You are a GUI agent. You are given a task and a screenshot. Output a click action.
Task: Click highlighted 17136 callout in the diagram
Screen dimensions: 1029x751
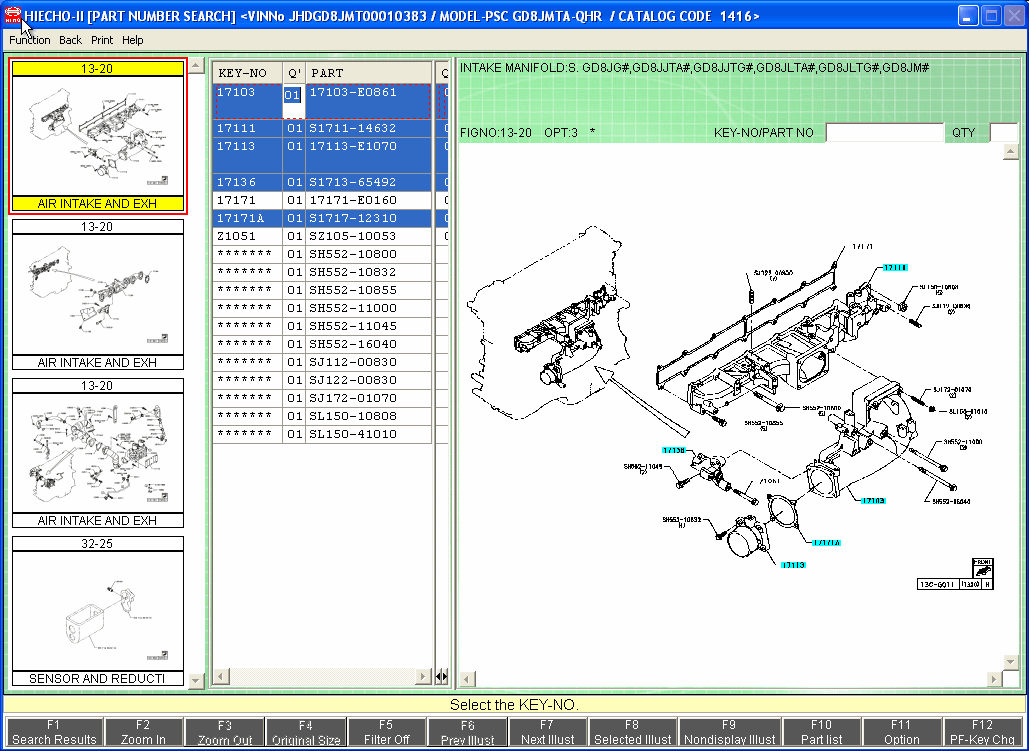click(x=675, y=451)
